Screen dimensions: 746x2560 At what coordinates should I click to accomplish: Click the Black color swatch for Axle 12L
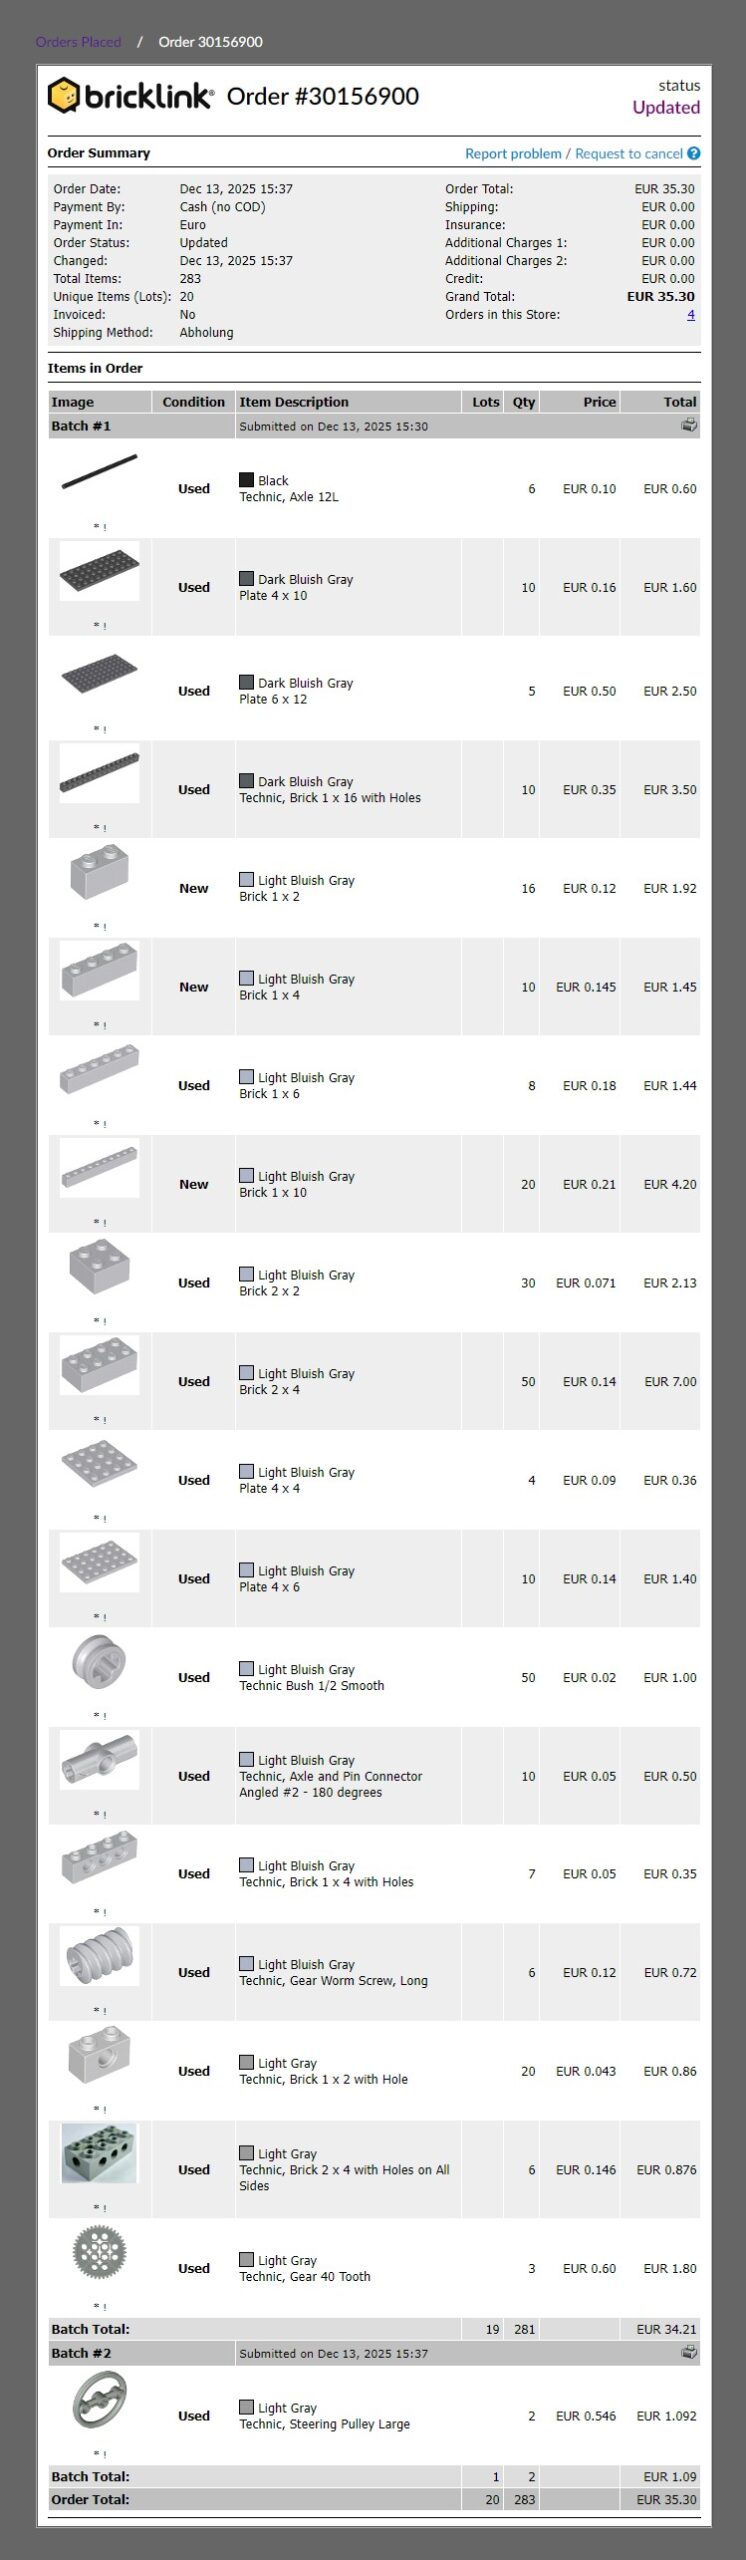pos(246,480)
